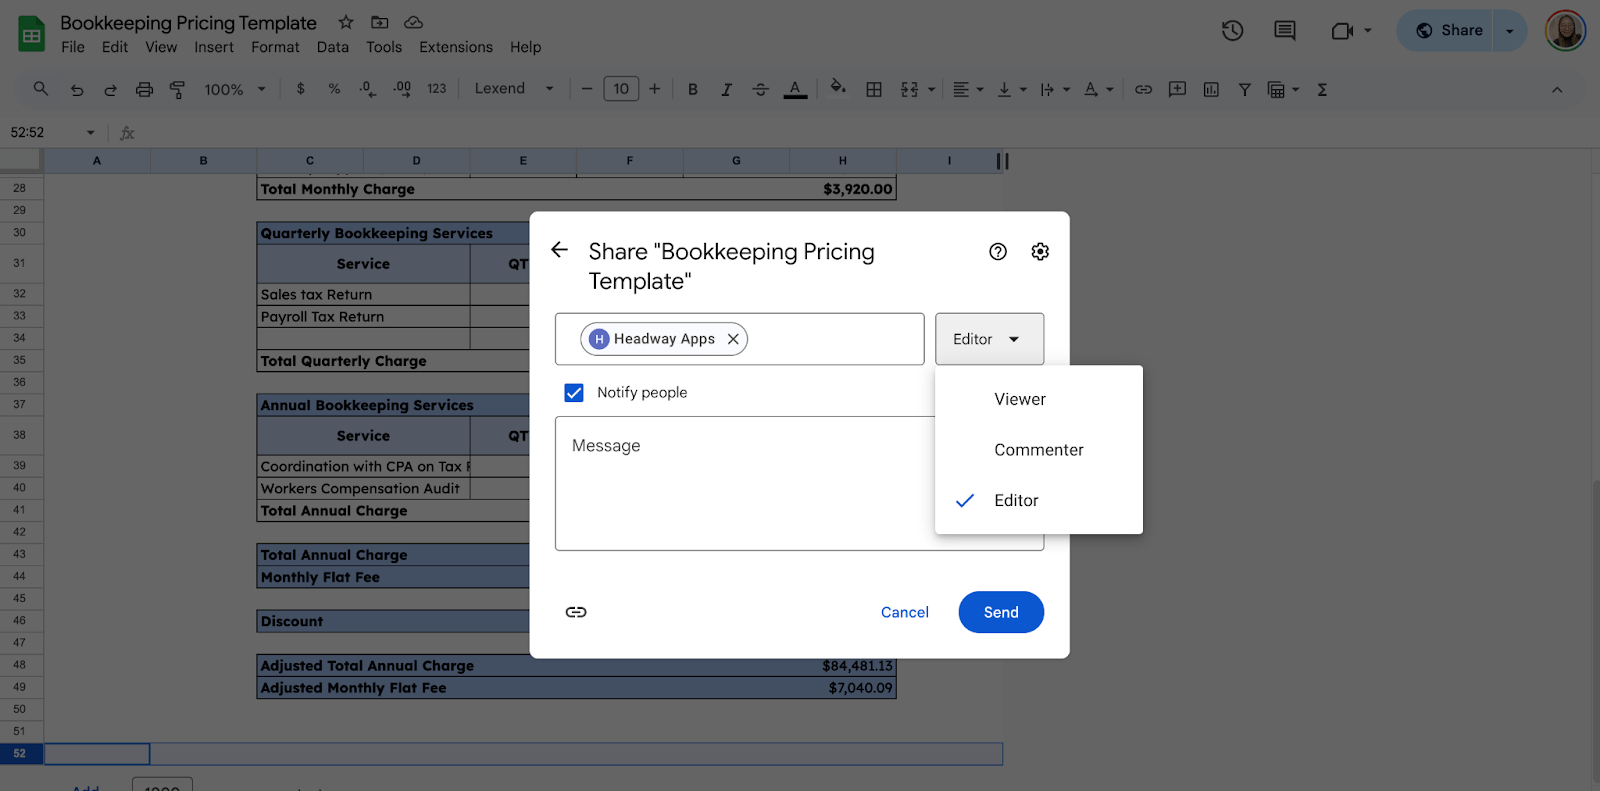Click the fill color paint bucket
1600x791 pixels.
pyautogui.click(x=838, y=88)
